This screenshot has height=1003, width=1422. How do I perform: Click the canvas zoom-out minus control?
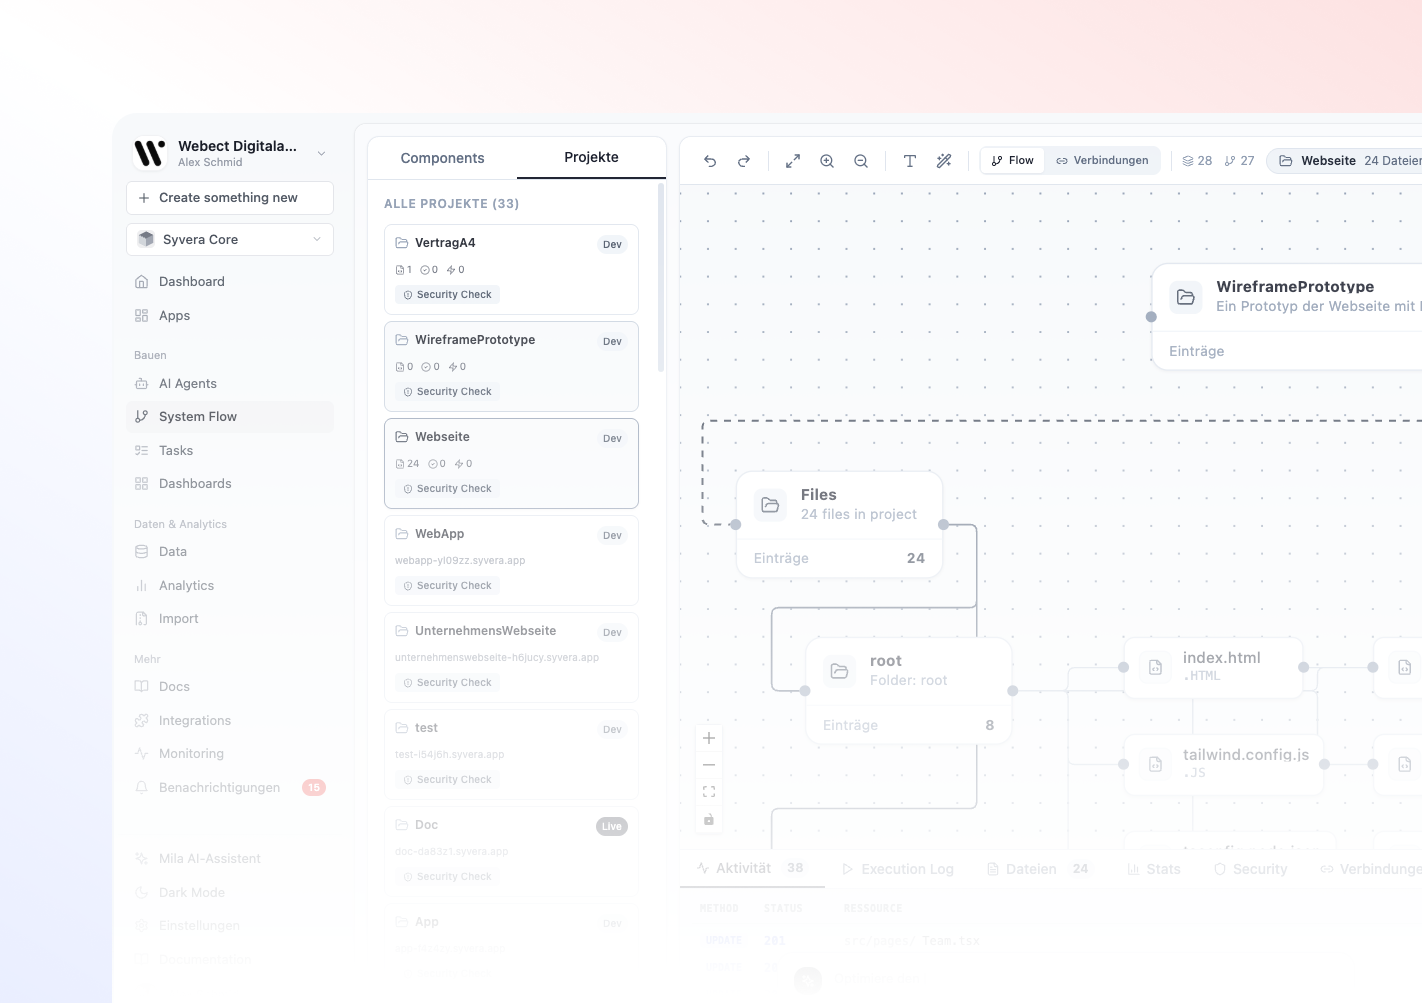coord(709,765)
